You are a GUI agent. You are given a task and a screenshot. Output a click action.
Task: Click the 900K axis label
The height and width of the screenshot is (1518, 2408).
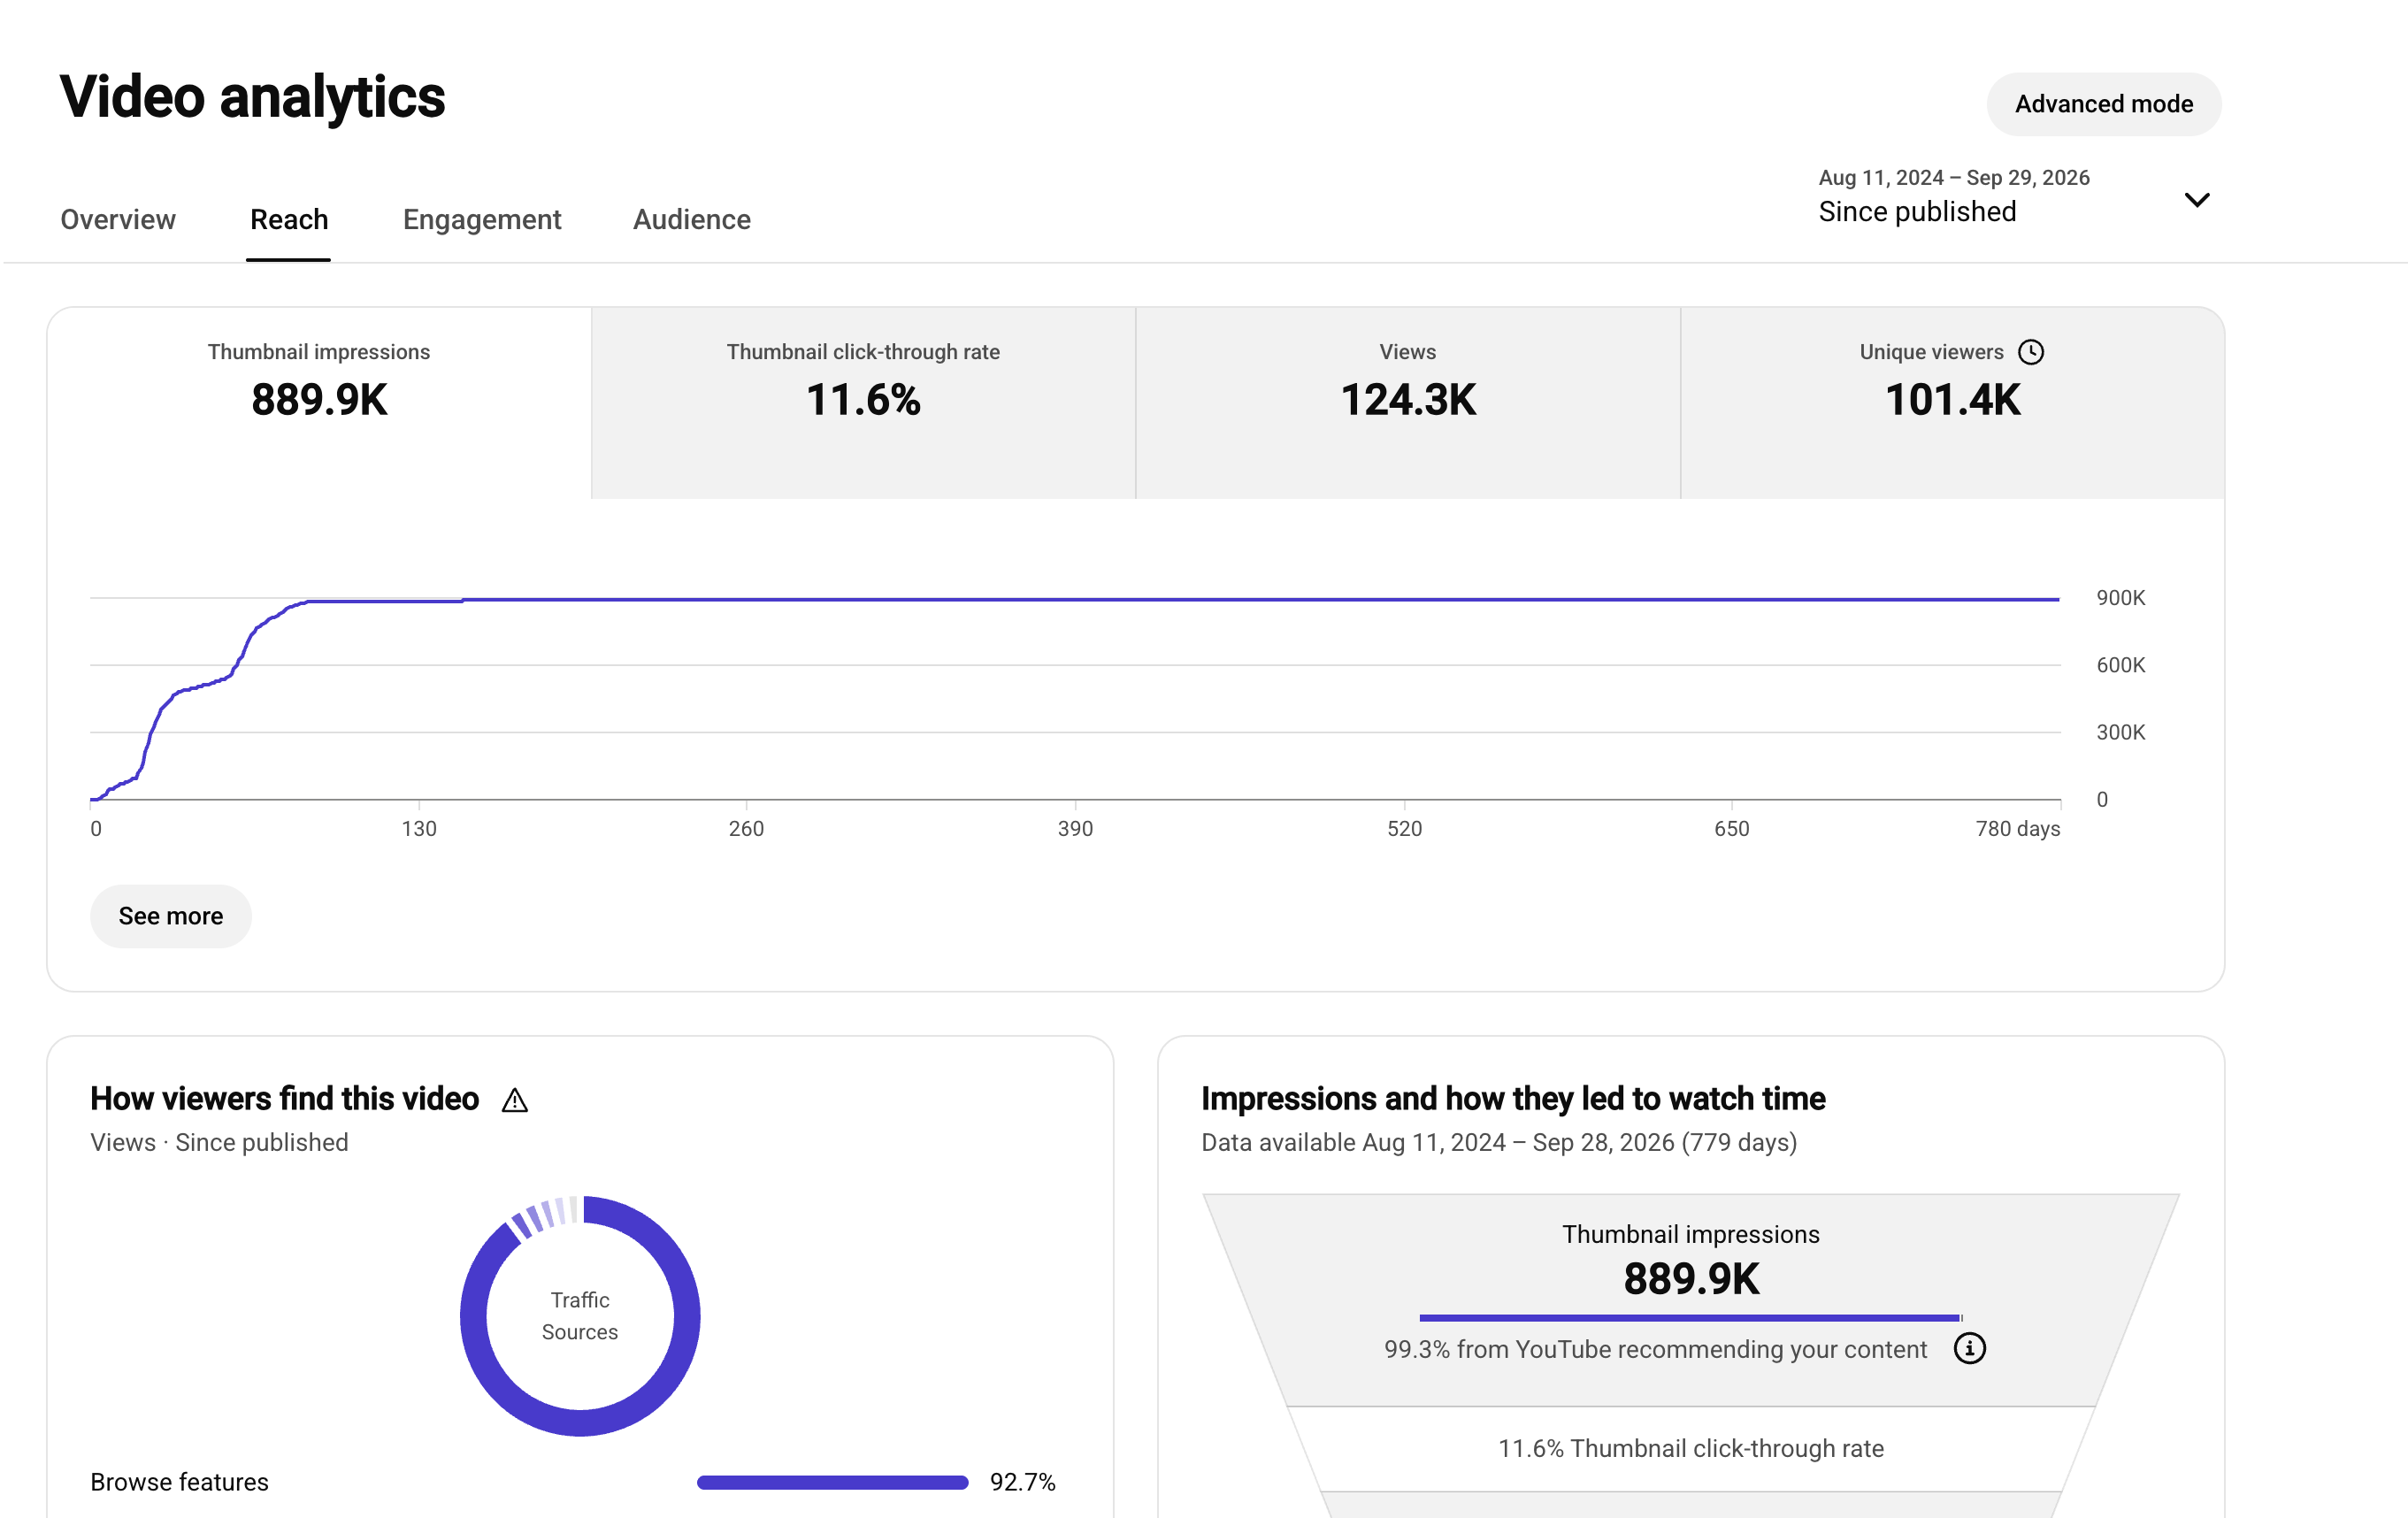tap(2120, 597)
